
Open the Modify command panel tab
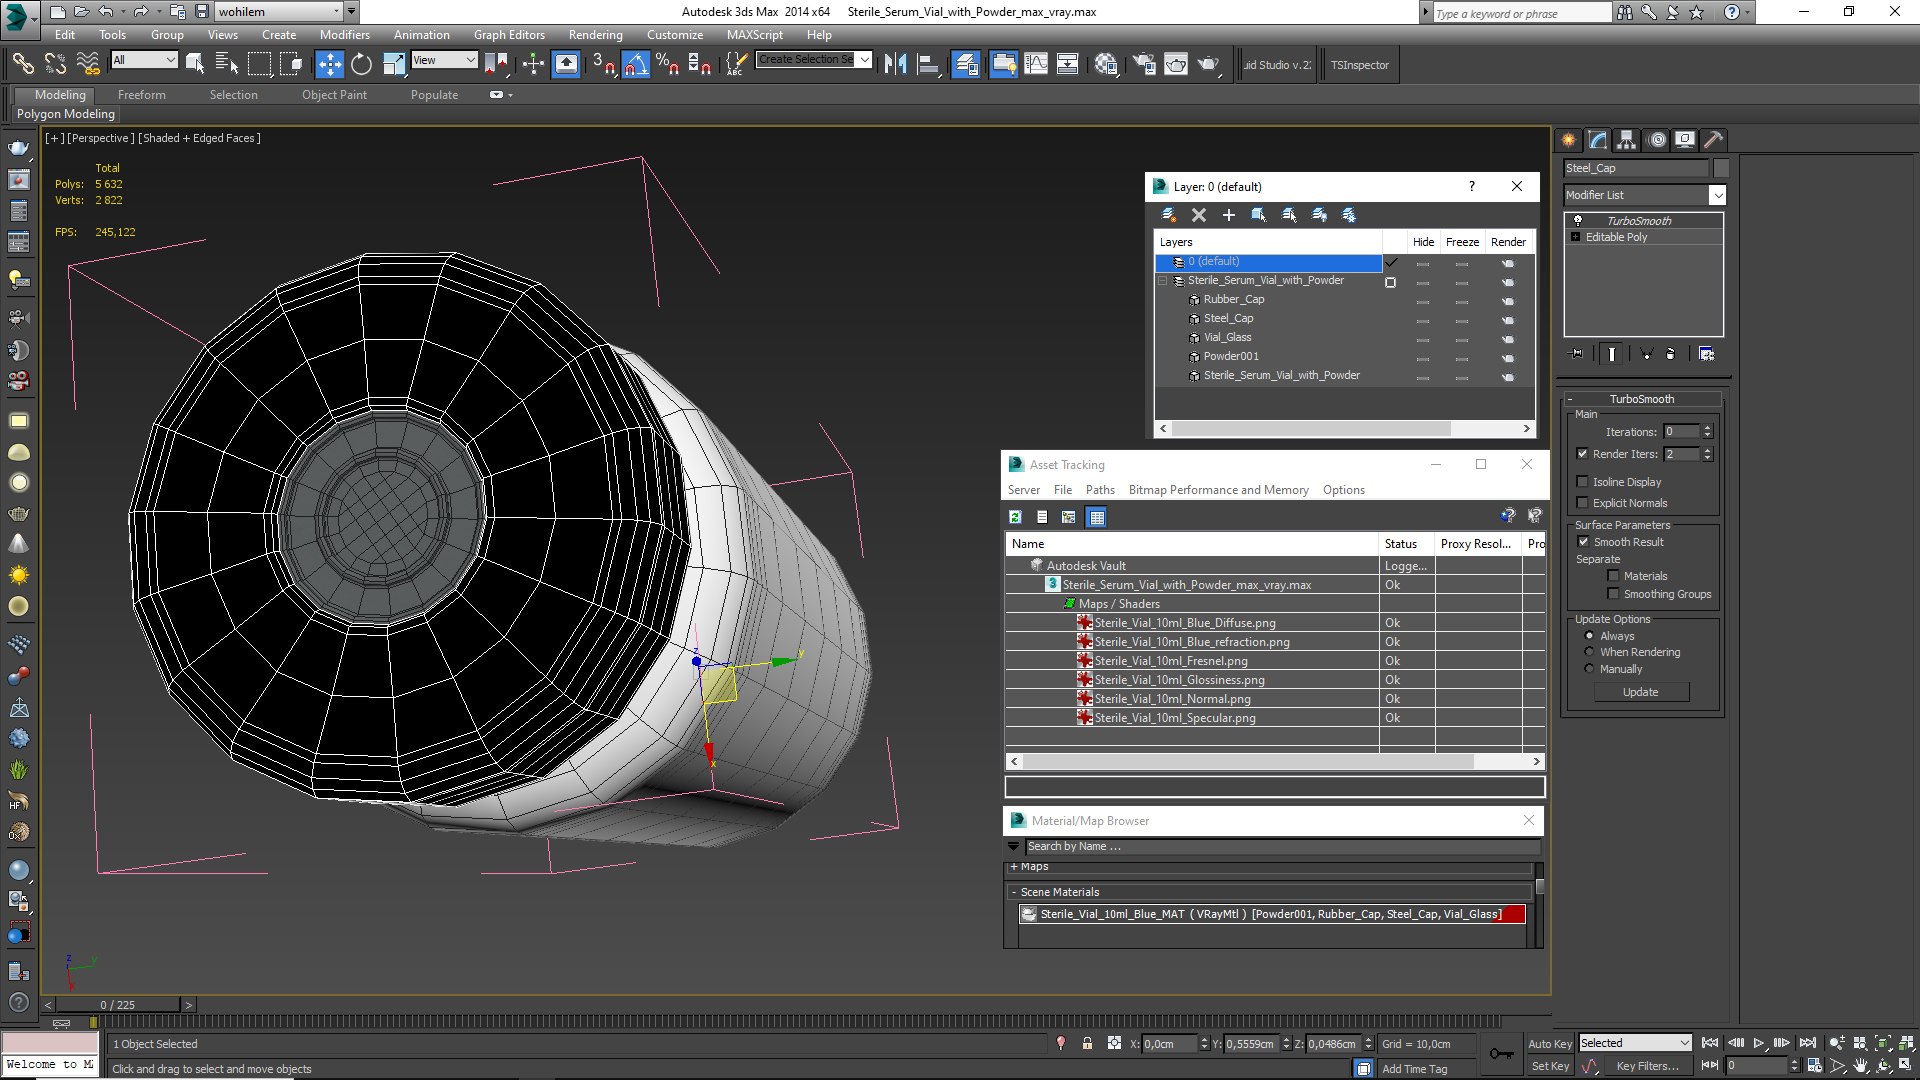(x=1597, y=140)
